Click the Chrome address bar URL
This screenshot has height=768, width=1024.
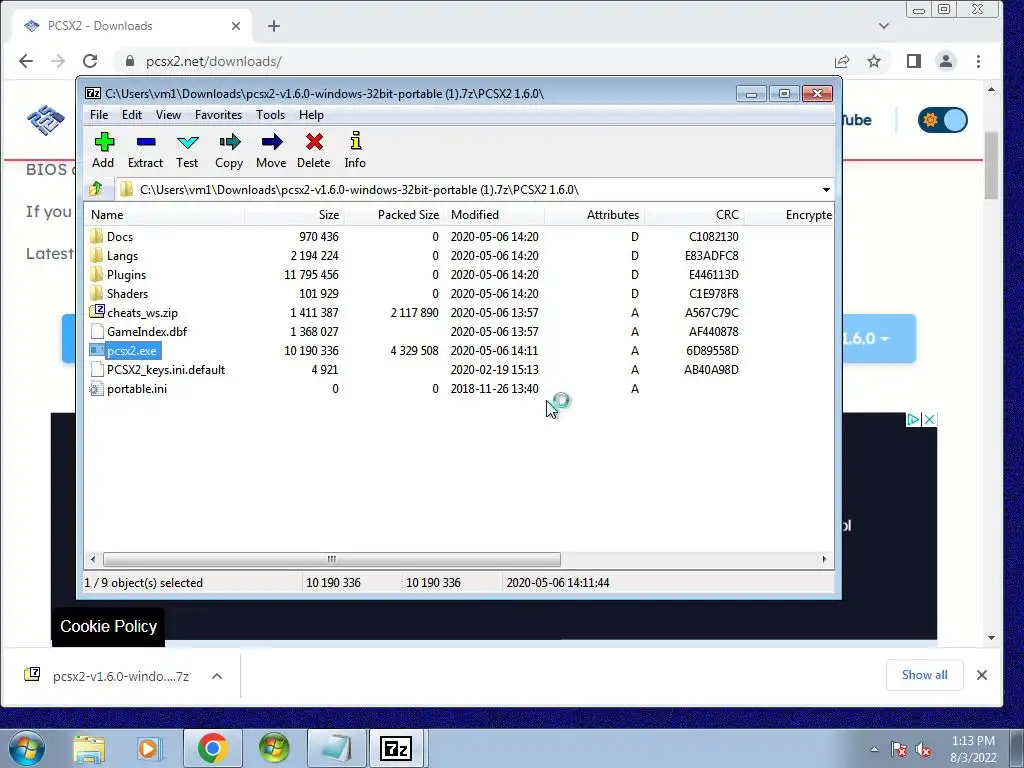coord(214,61)
